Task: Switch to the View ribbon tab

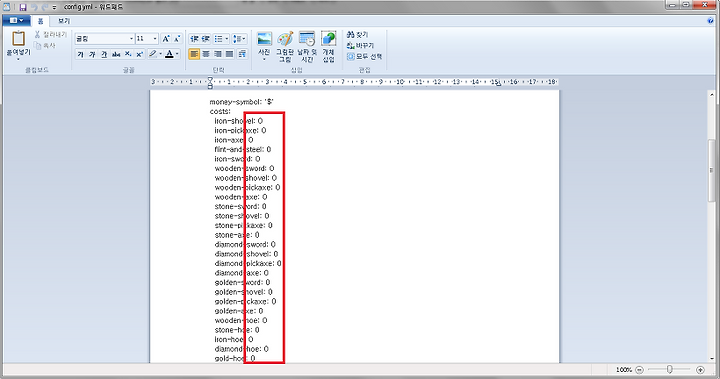Action: (x=64, y=21)
